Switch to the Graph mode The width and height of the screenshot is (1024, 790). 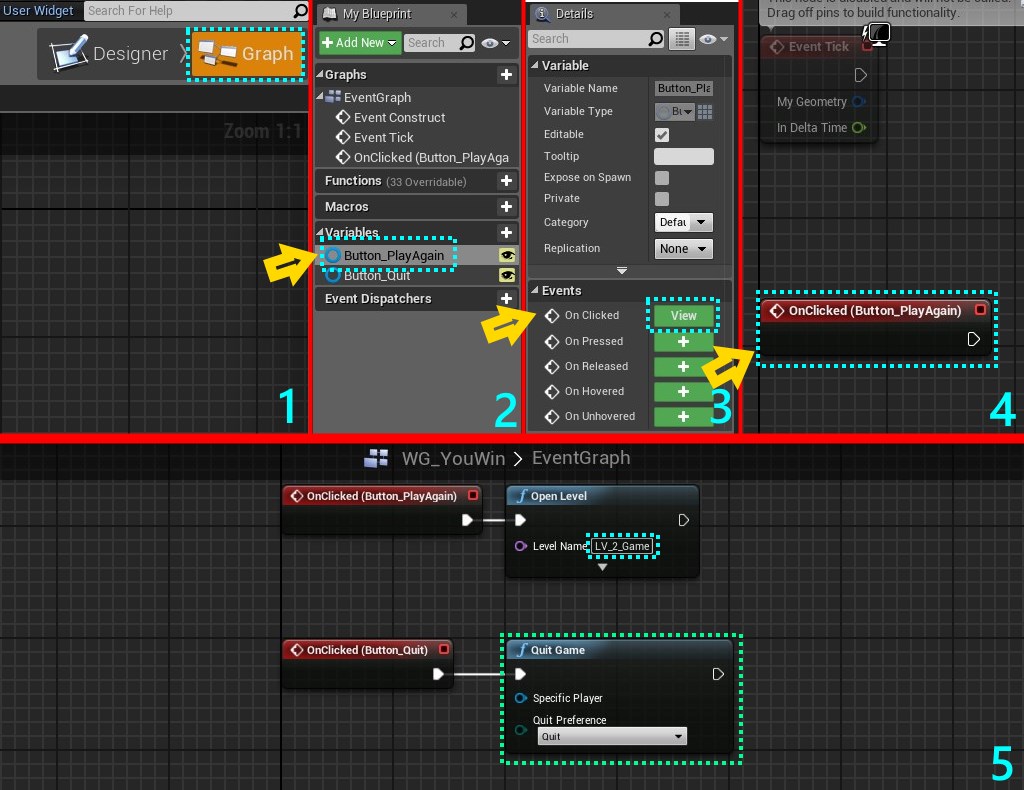[246, 54]
